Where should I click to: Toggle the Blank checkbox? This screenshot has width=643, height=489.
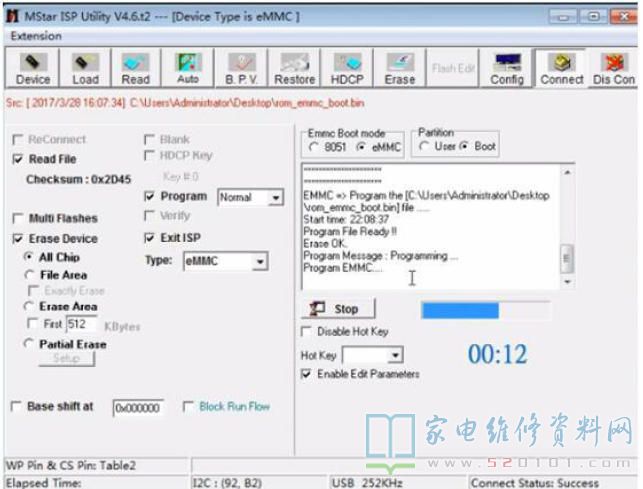[x=150, y=139]
